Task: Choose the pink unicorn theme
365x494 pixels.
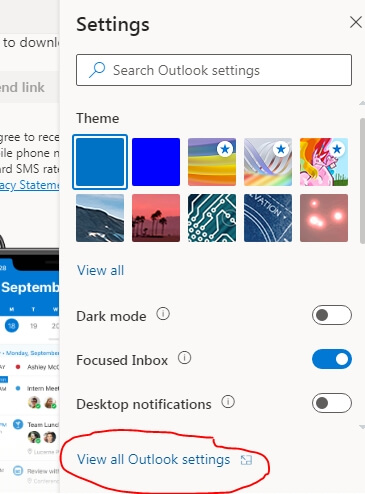Action: [324, 162]
